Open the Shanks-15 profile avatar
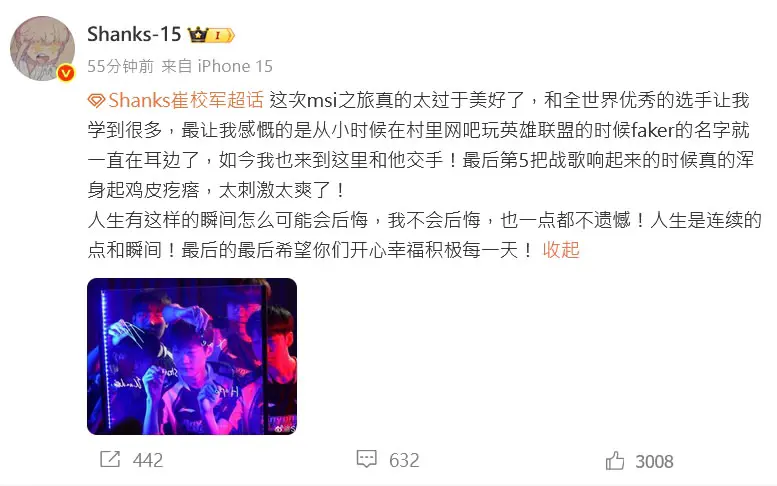Screen dimensions: 777x486 pyautogui.click(x=43, y=49)
